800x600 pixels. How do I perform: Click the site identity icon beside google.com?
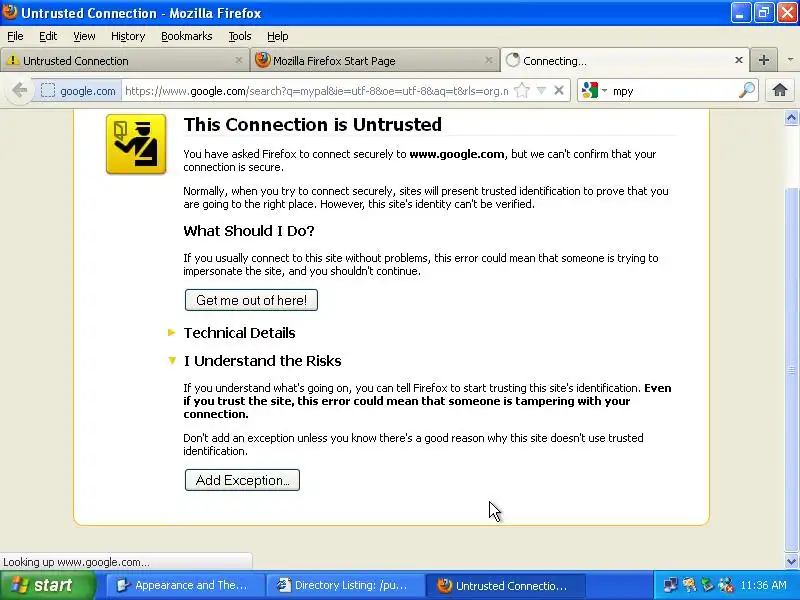click(47, 91)
